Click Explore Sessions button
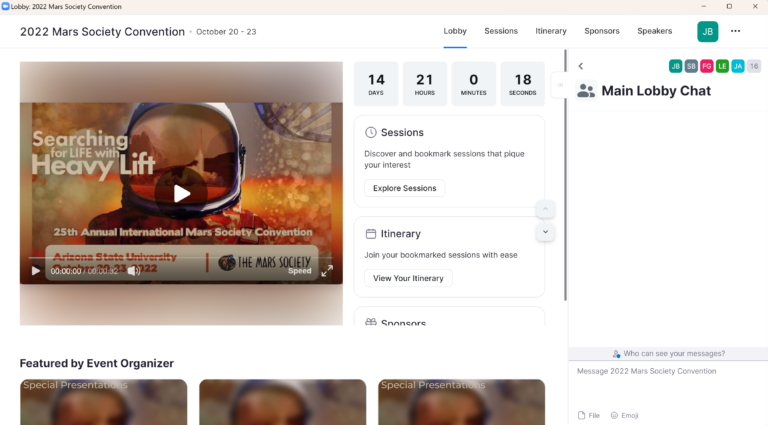This screenshot has height=425, width=768. [405, 188]
